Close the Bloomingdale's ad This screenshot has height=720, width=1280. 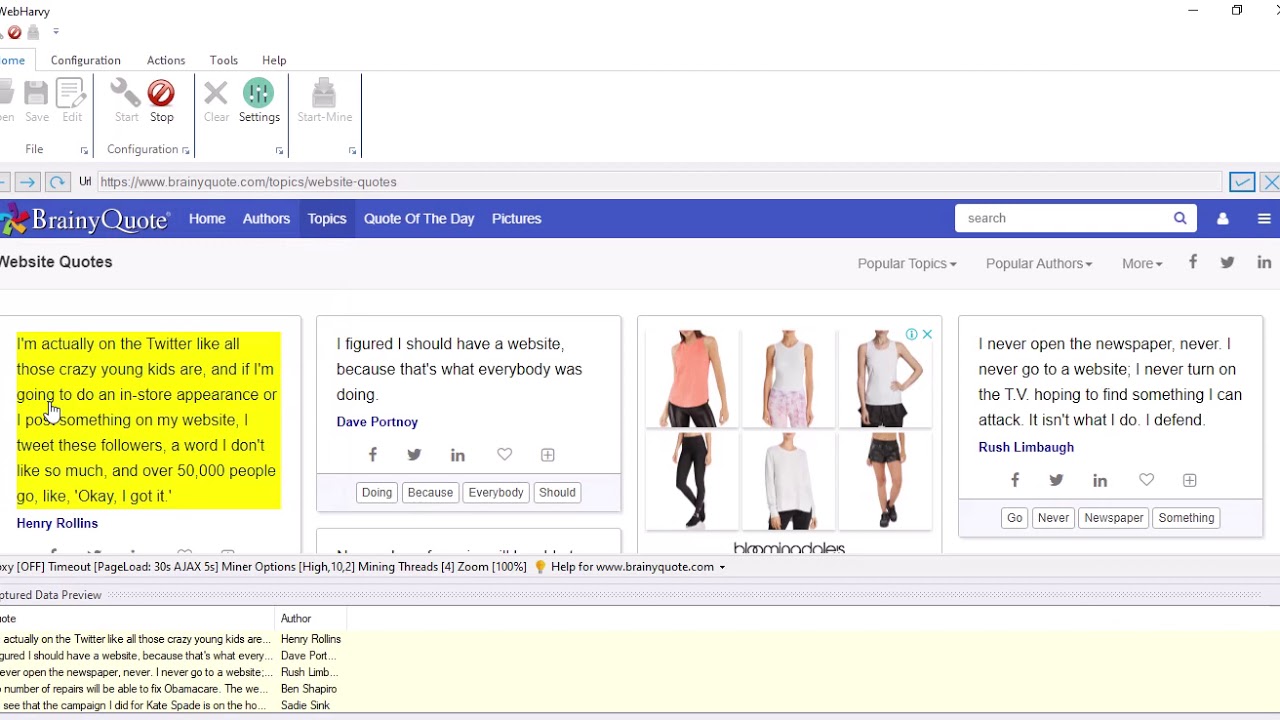(927, 334)
